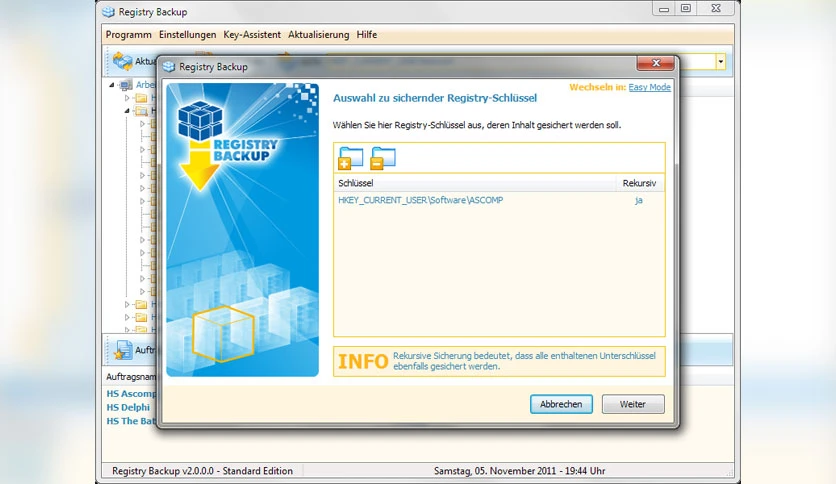The height and width of the screenshot is (484, 836).
Task: Click the add registry key folder icon
Action: point(351,158)
